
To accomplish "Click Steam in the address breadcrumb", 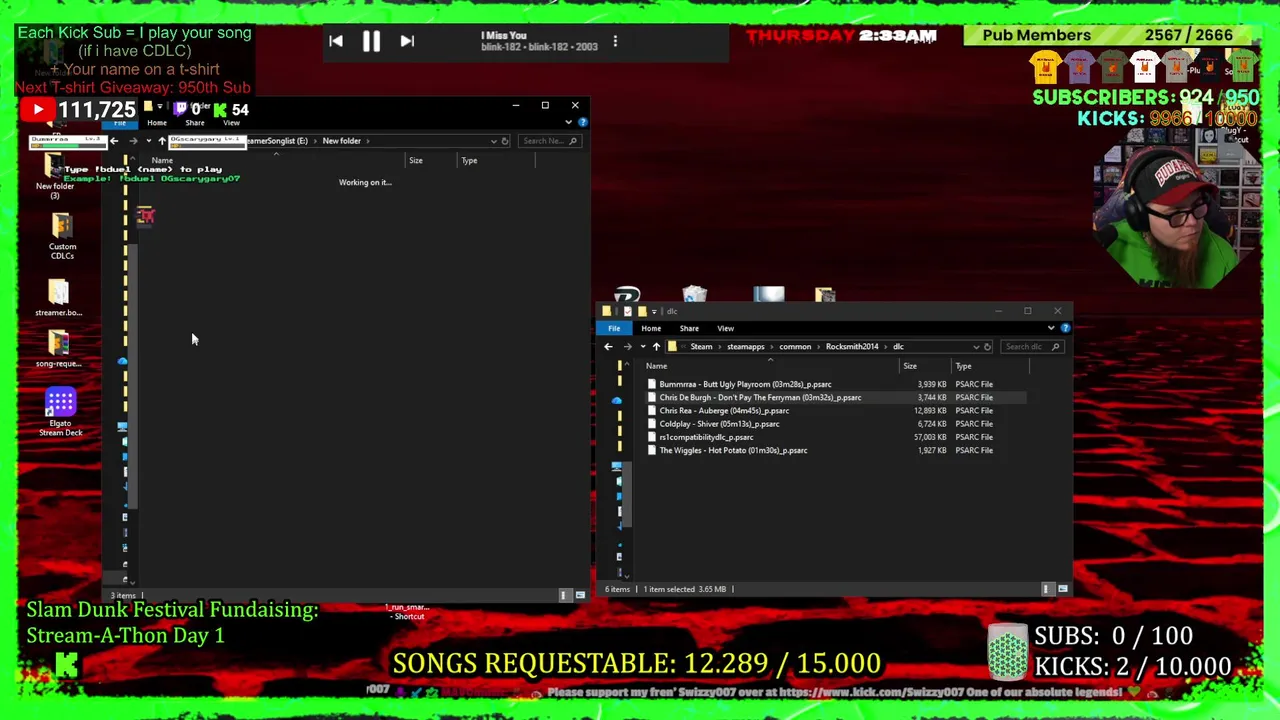I will (701, 347).
